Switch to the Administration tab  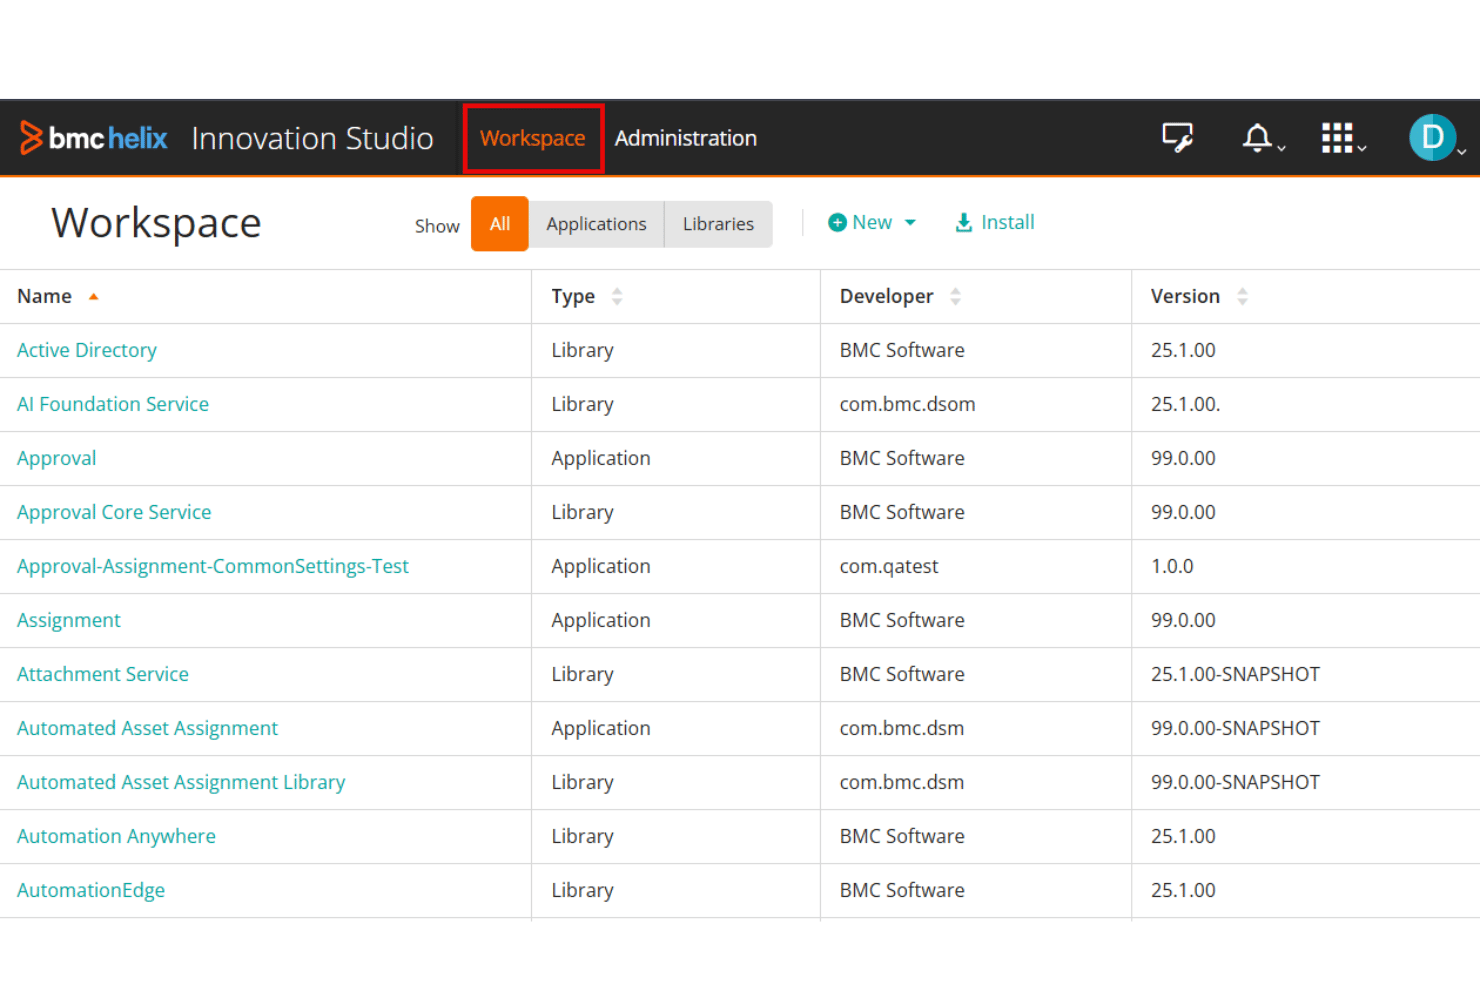pyautogui.click(x=685, y=138)
